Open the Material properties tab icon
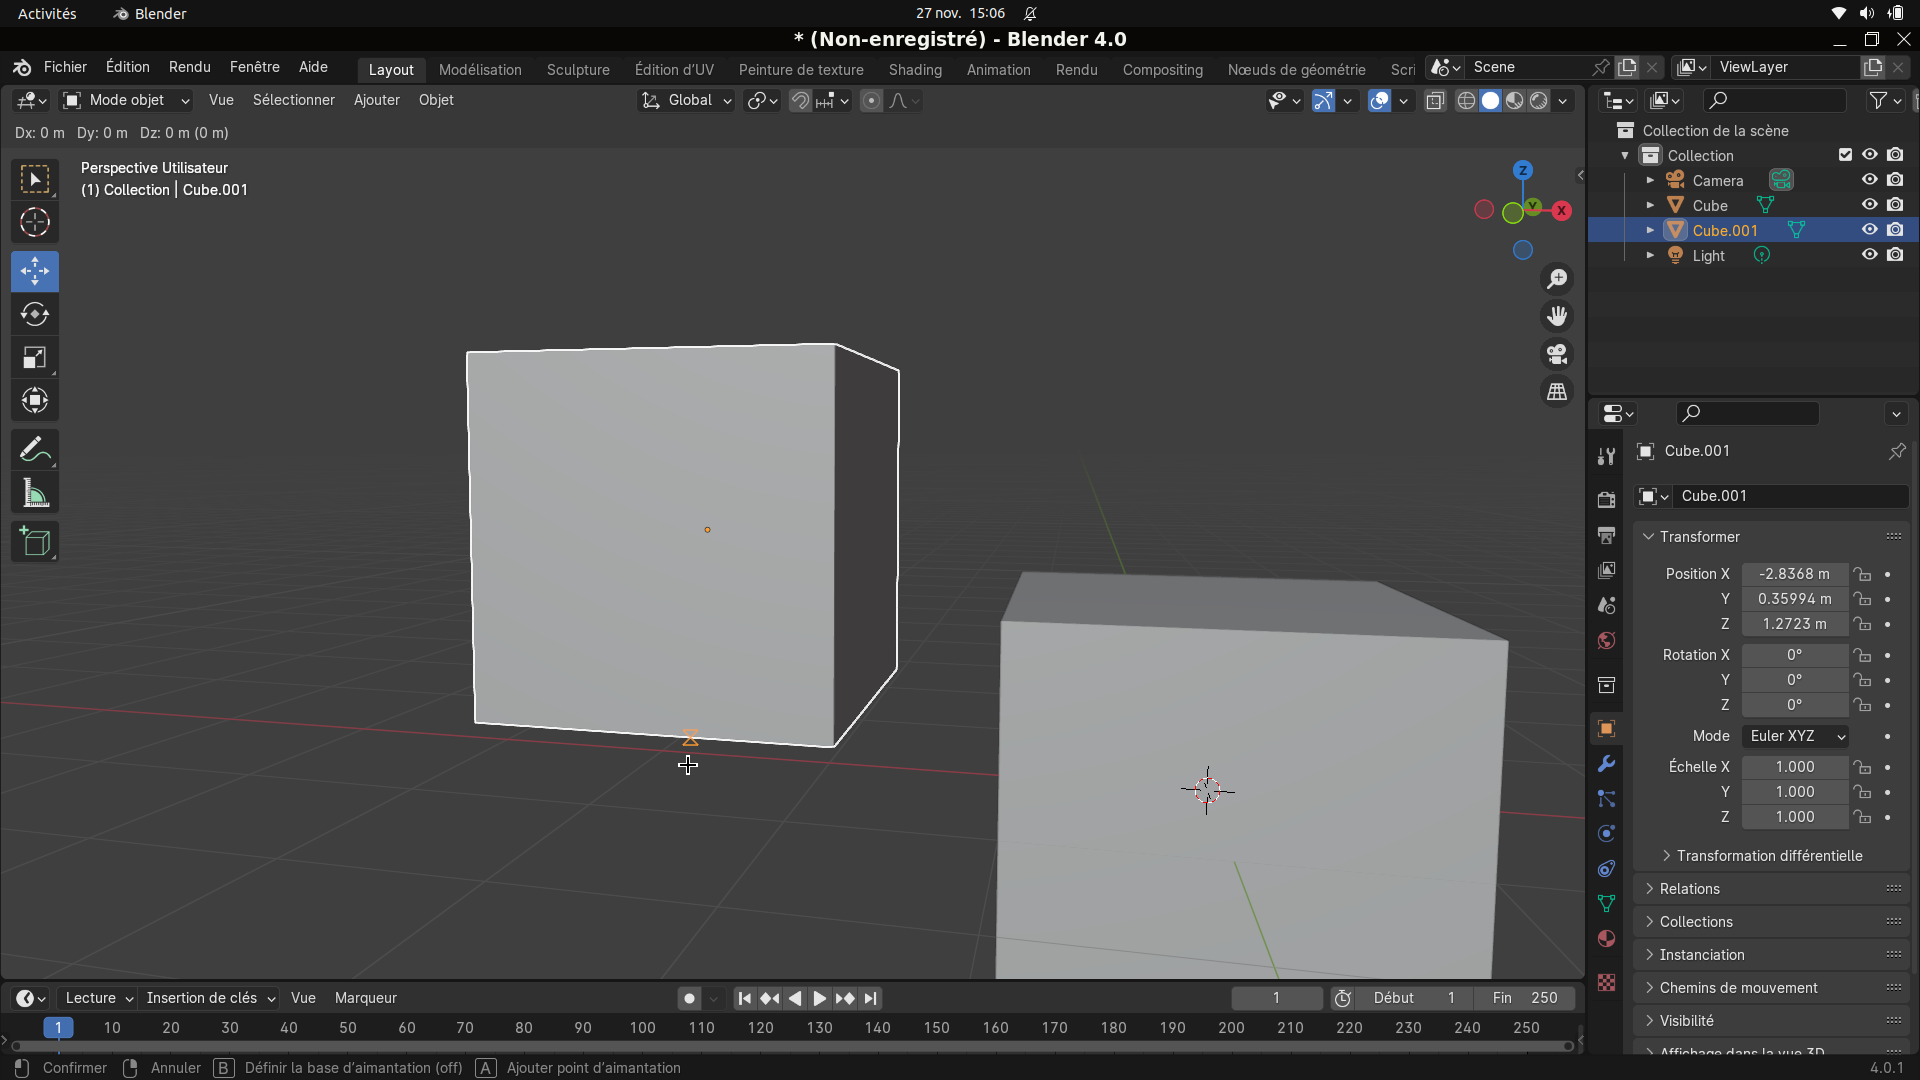This screenshot has height=1080, width=1920. [x=1606, y=939]
